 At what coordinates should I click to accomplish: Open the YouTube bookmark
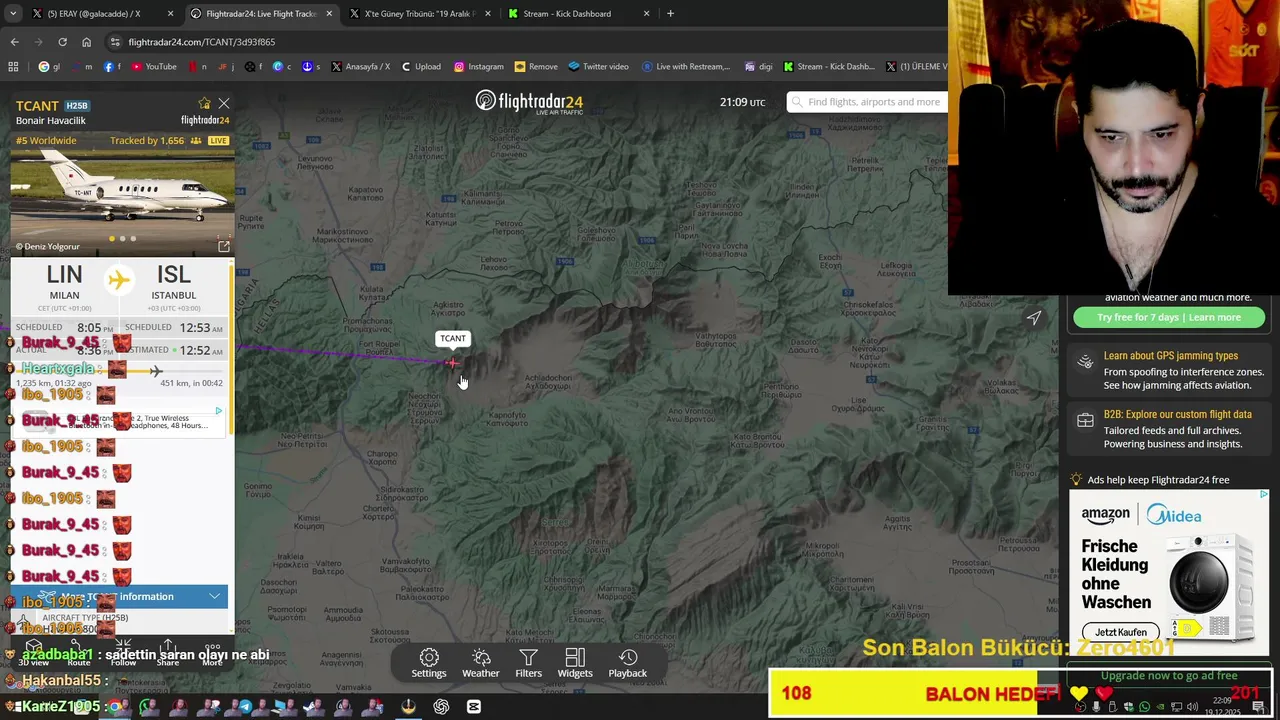click(153, 67)
